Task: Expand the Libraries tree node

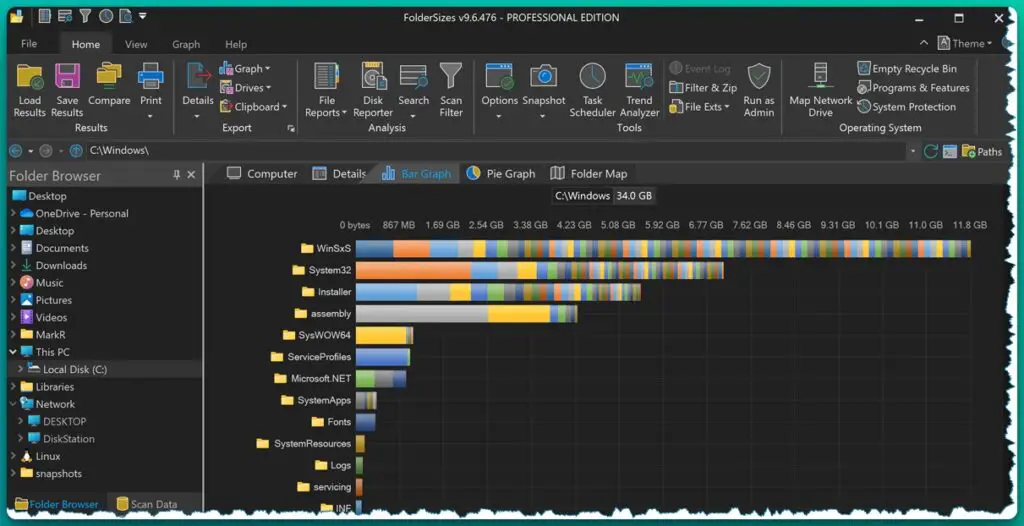Action: point(13,387)
